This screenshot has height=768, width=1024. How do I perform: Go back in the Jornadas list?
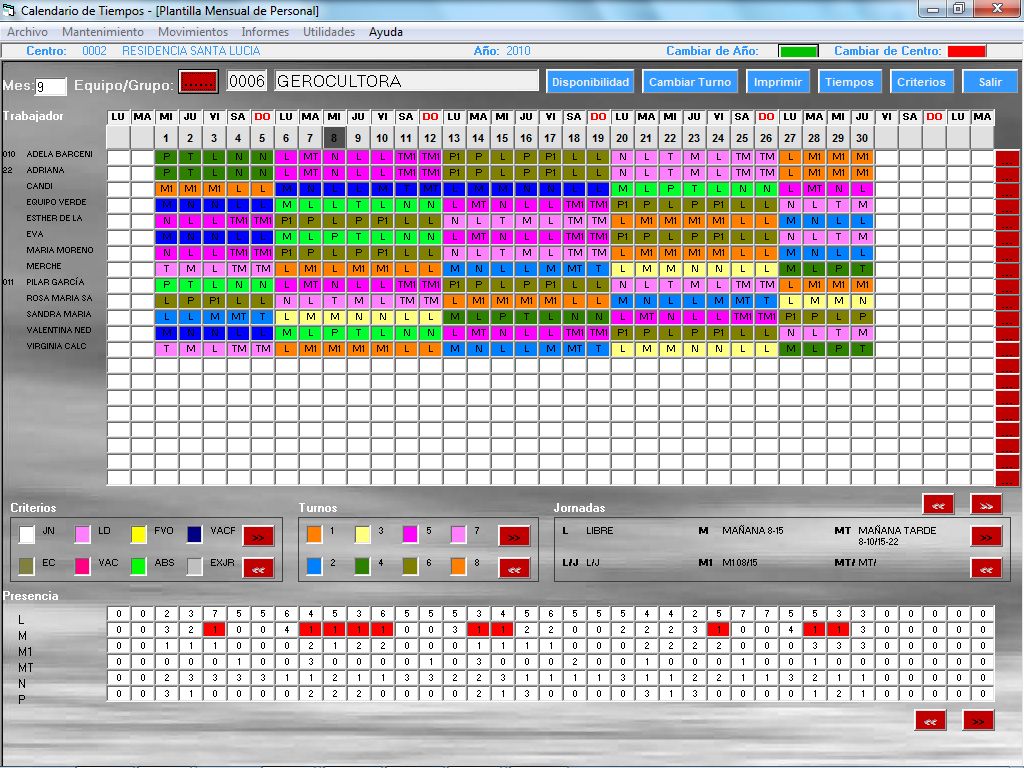(x=986, y=568)
